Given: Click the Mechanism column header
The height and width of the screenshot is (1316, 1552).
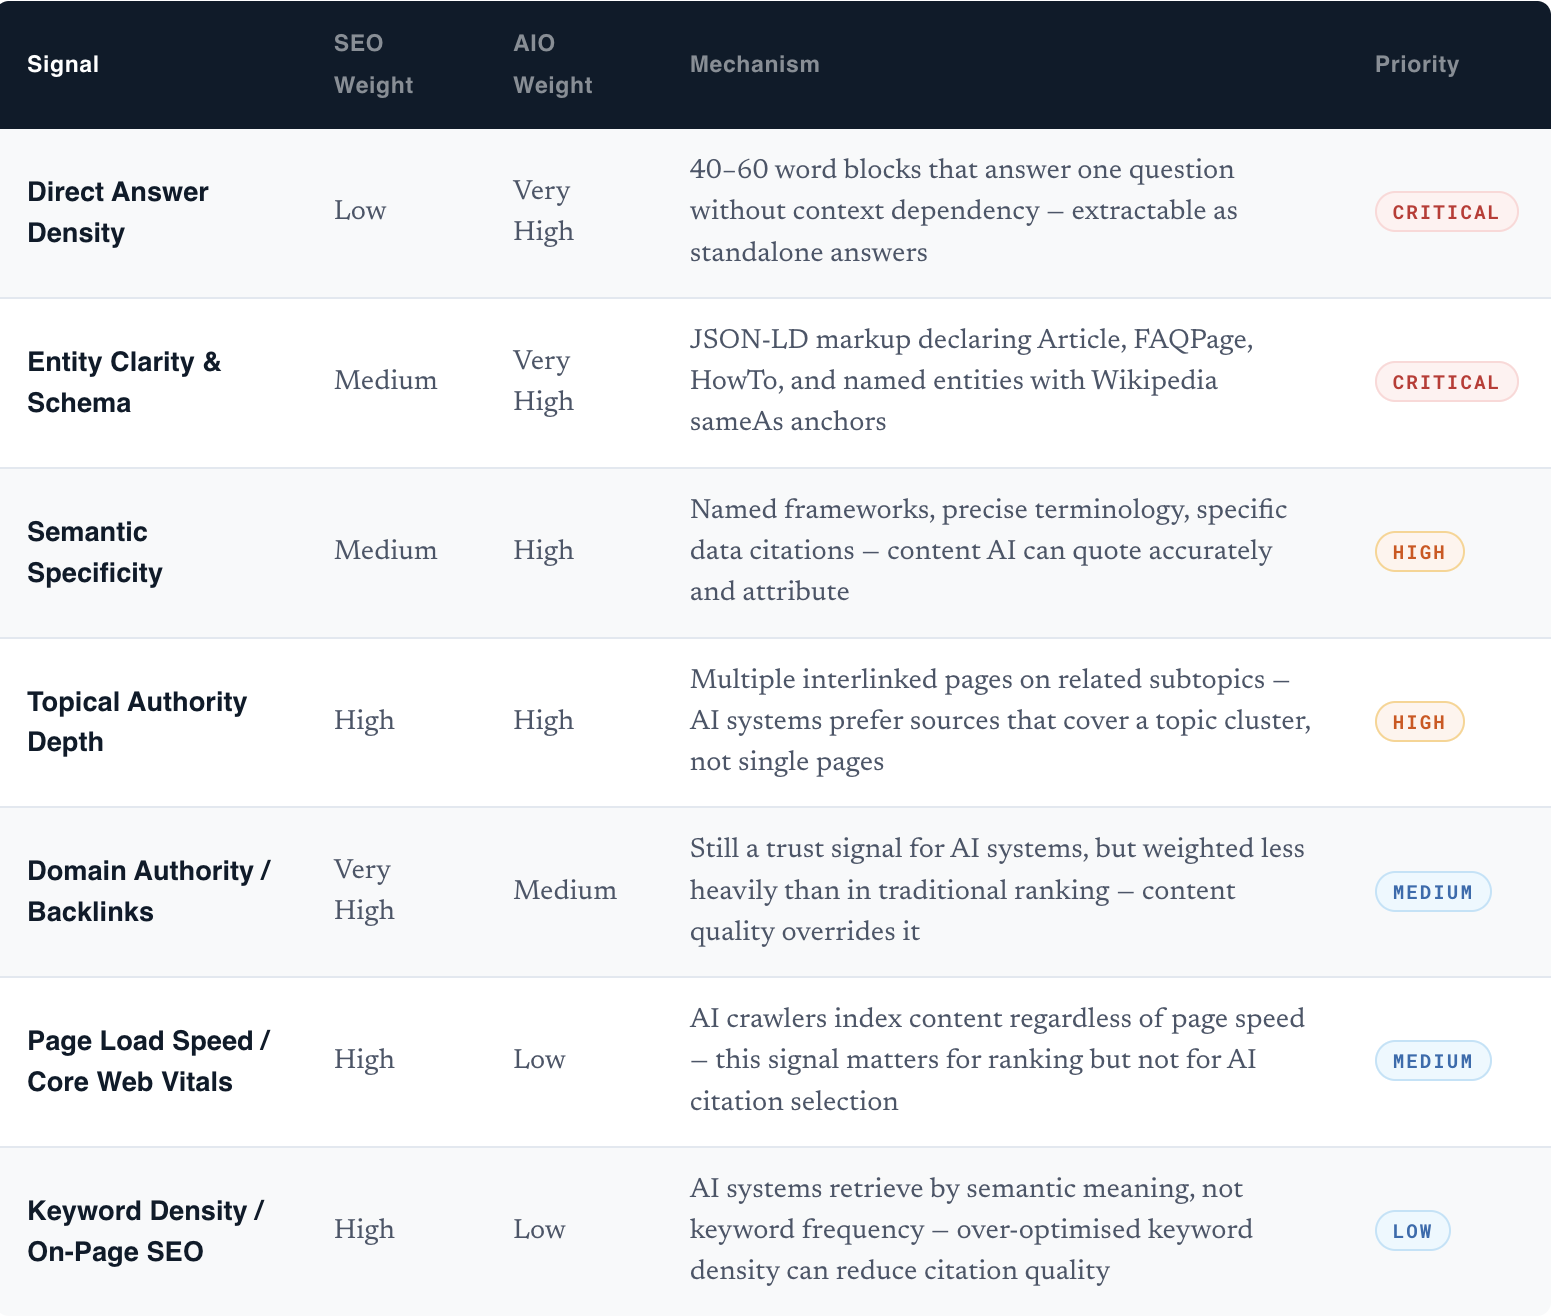Looking at the screenshot, I should tap(755, 64).
